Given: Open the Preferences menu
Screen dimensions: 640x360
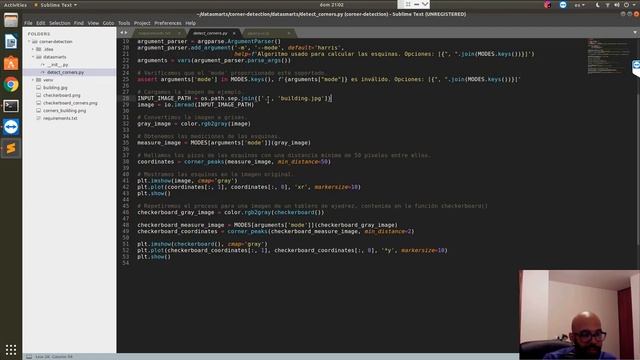Looking at the screenshot, I should coord(168,23).
